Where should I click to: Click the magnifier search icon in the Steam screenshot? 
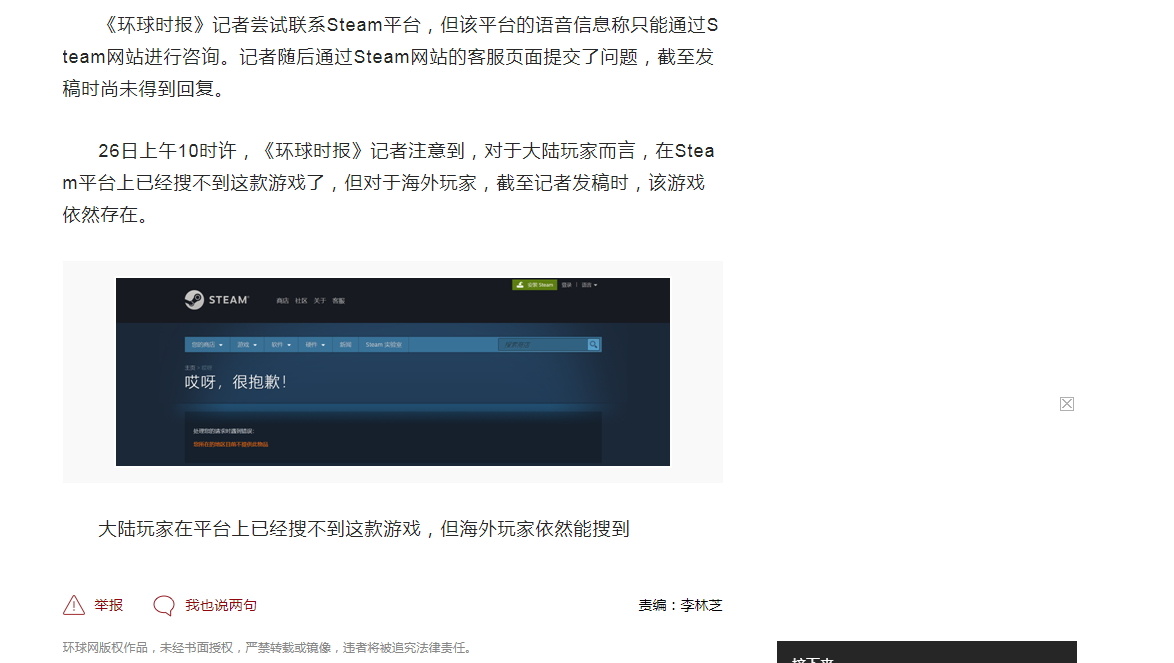click(594, 344)
